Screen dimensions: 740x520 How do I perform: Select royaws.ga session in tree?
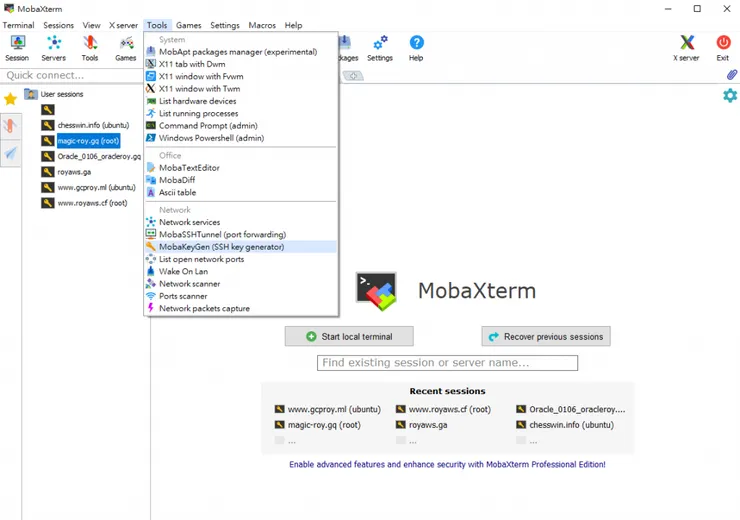[x=66, y=172]
